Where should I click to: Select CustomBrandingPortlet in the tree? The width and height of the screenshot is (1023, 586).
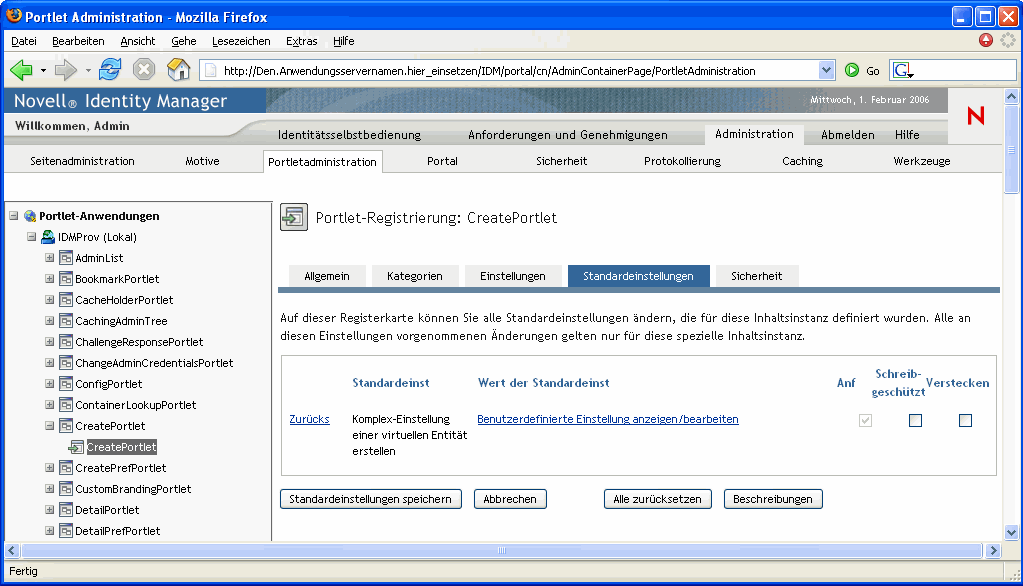tap(133, 489)
